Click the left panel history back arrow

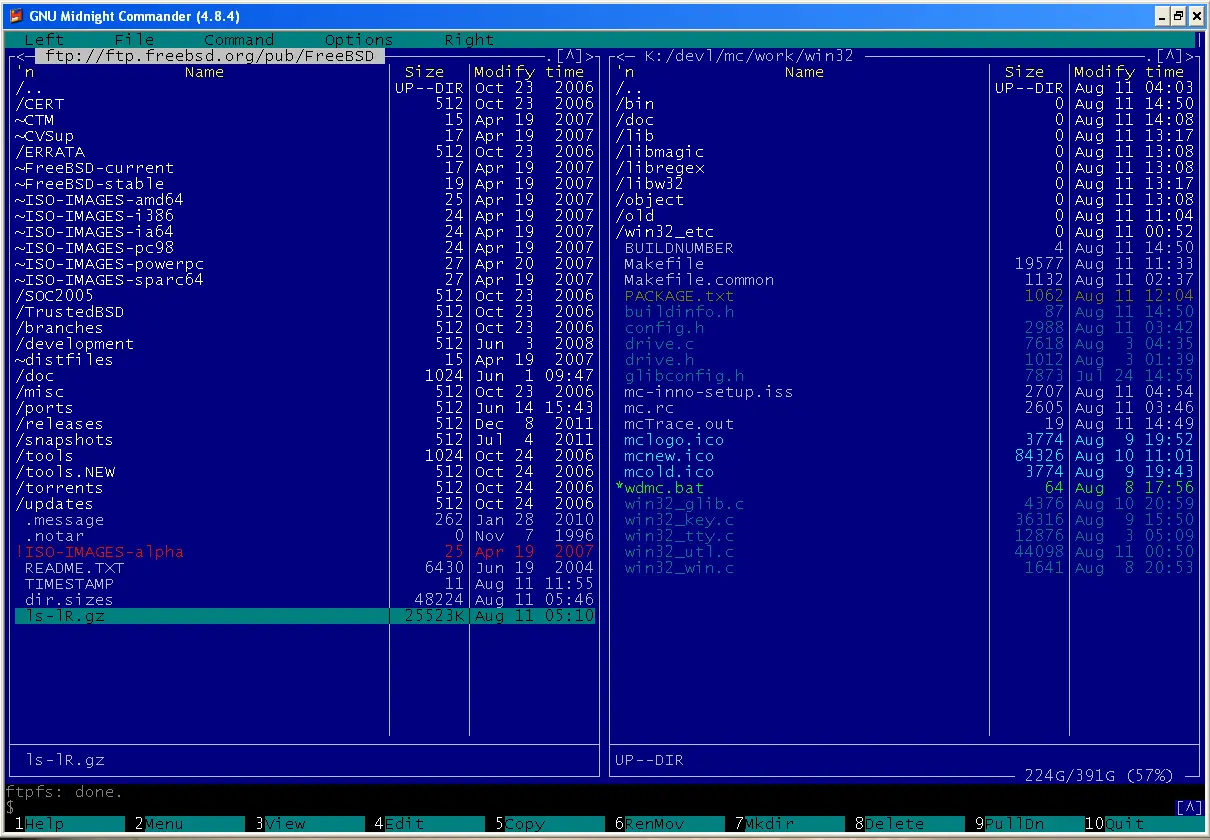click(19, 57)
